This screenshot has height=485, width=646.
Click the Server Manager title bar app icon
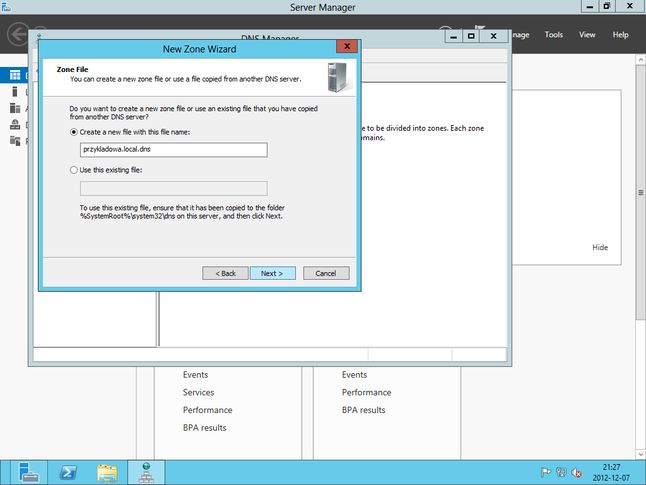coord(6,6)
